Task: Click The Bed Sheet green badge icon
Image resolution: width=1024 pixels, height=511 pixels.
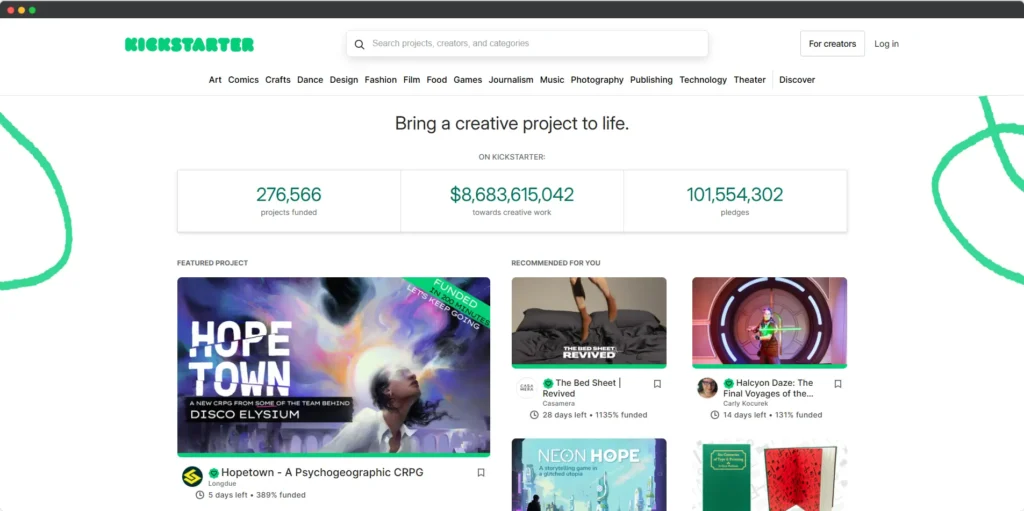Action: coord(548,384)
